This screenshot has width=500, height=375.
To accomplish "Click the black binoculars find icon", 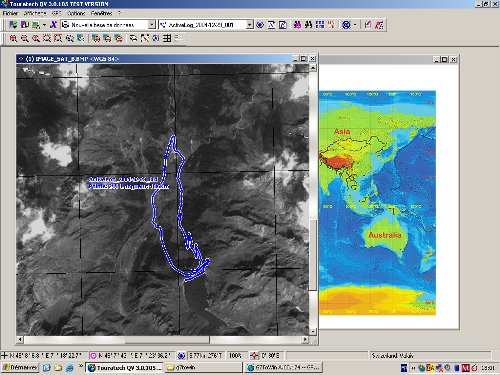I will click(308, 25).
